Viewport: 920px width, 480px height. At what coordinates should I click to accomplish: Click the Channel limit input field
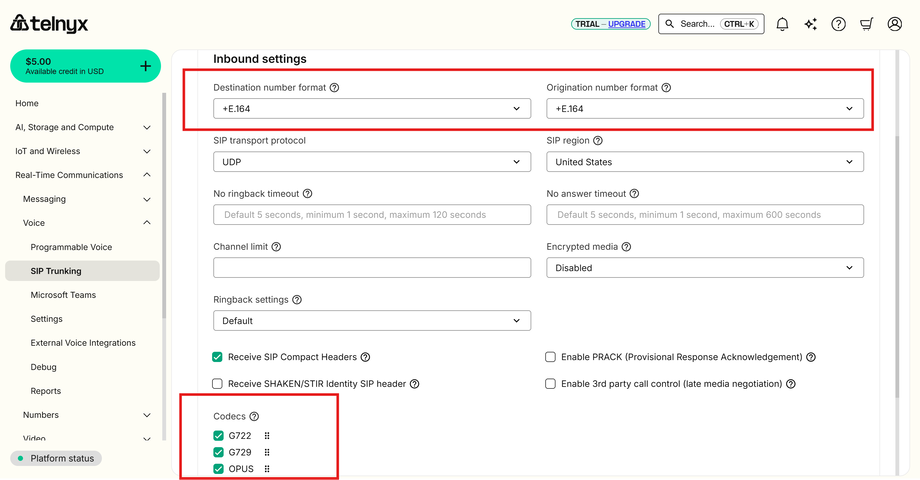click(372, 268)
